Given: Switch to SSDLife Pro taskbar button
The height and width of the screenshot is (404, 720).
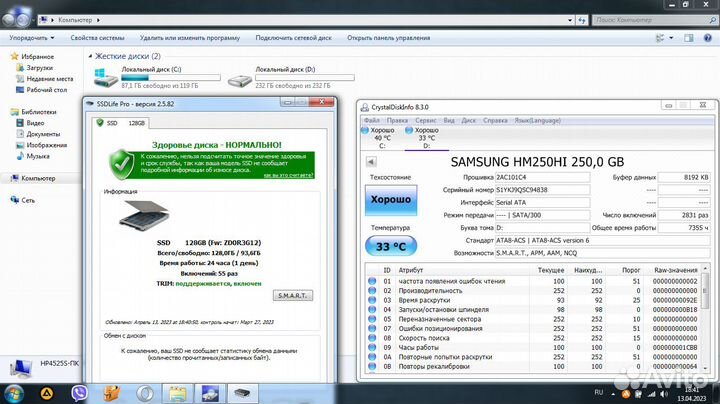Looking at the screenshot, I should [x=242, y=393].
